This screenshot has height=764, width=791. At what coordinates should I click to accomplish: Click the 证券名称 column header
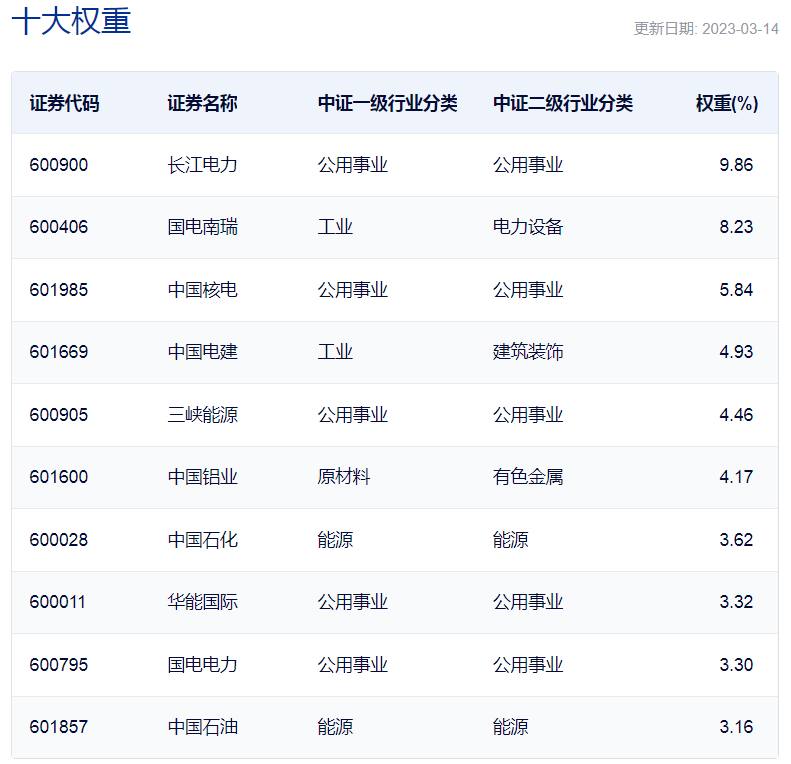[202, 103]
